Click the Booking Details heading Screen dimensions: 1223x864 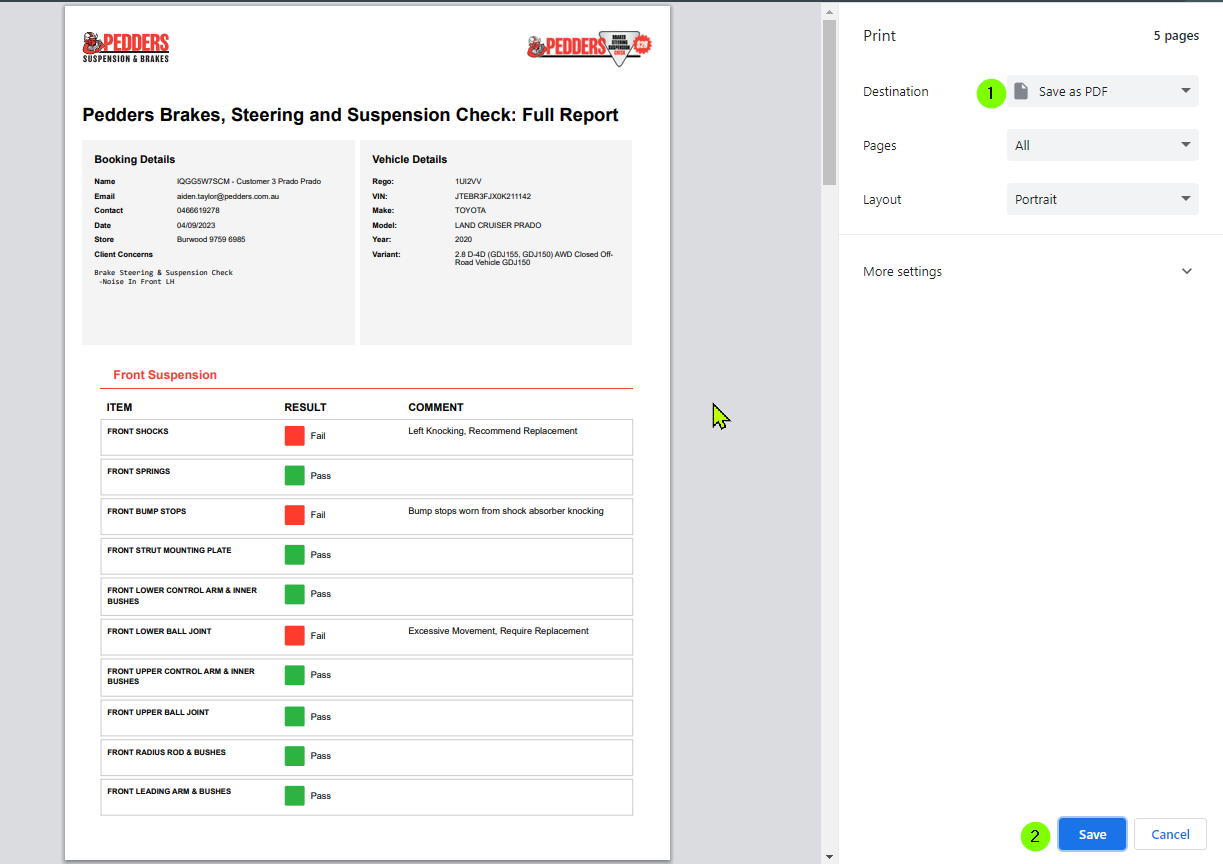pos(135,159)
